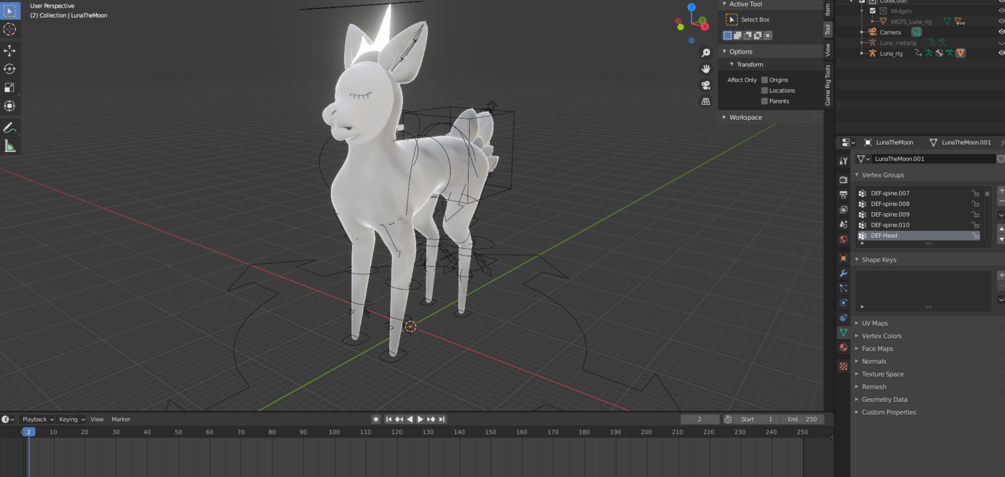
Task: Open the Keying dropdown in timeline
Action: tap(72, 419)
